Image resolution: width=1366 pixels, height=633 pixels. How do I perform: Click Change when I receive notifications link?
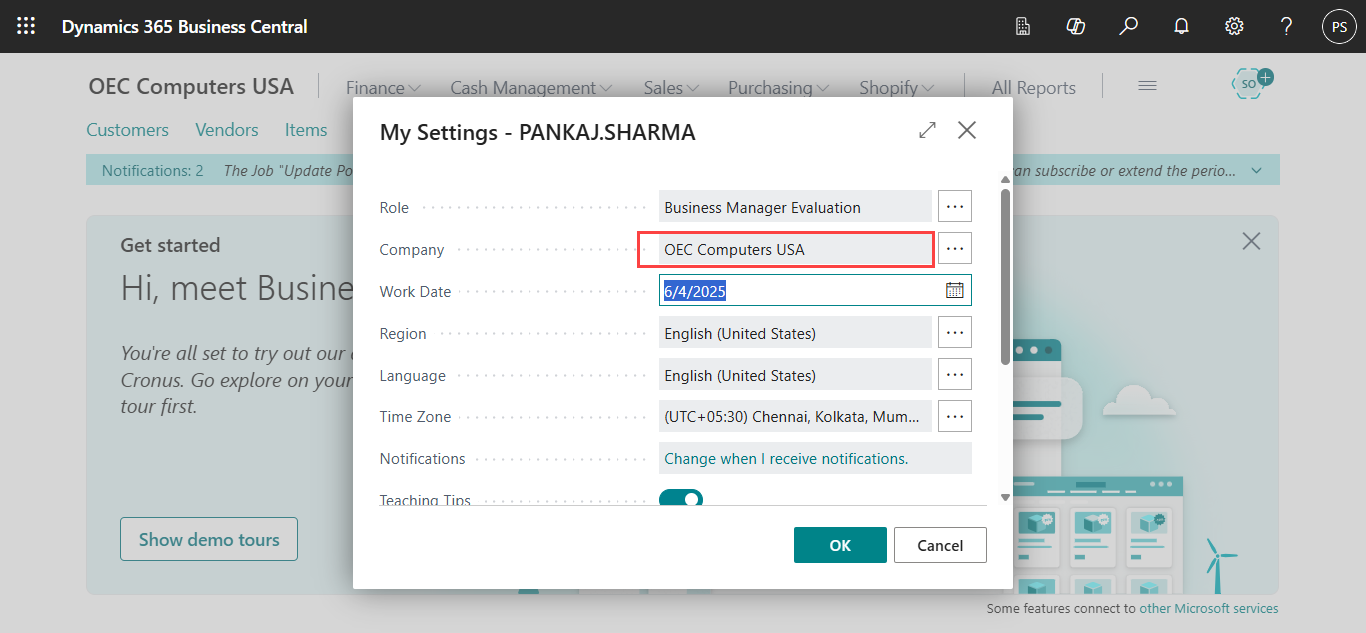point(786,459)
